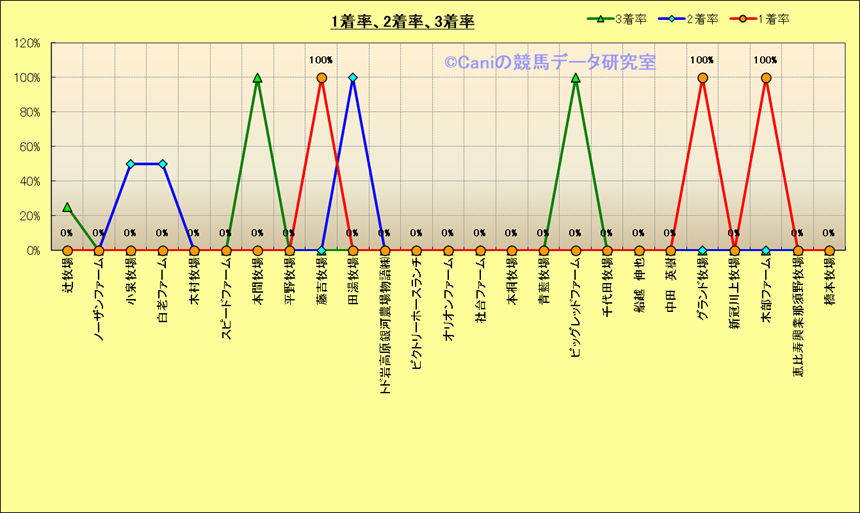Click red 100% marker above グランド牧場
Image resolution: width=860 pixels, height=513 pixels.
point(702,78)
